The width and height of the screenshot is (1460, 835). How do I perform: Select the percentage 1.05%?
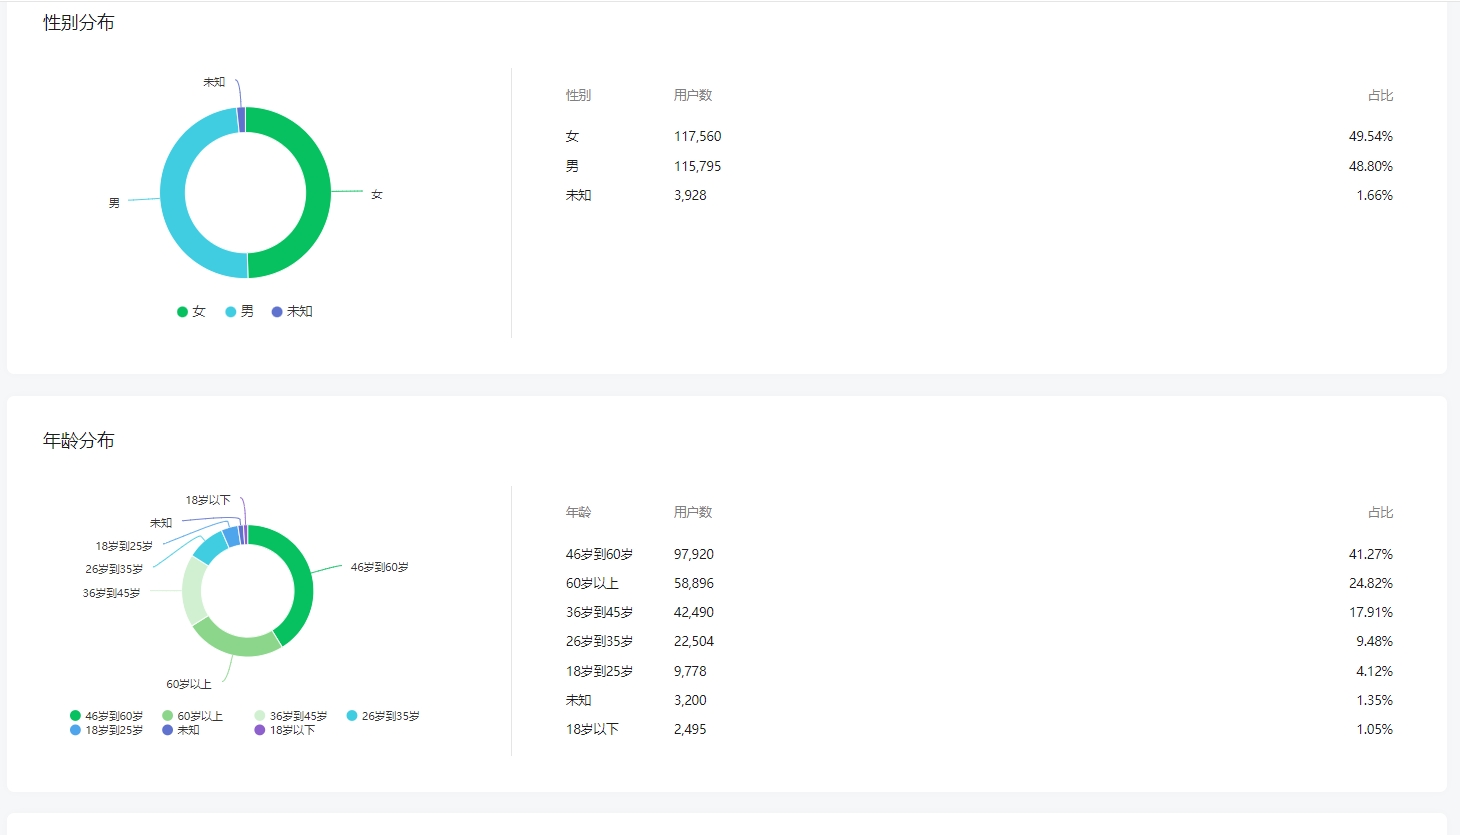click(x=1374, y=729)
